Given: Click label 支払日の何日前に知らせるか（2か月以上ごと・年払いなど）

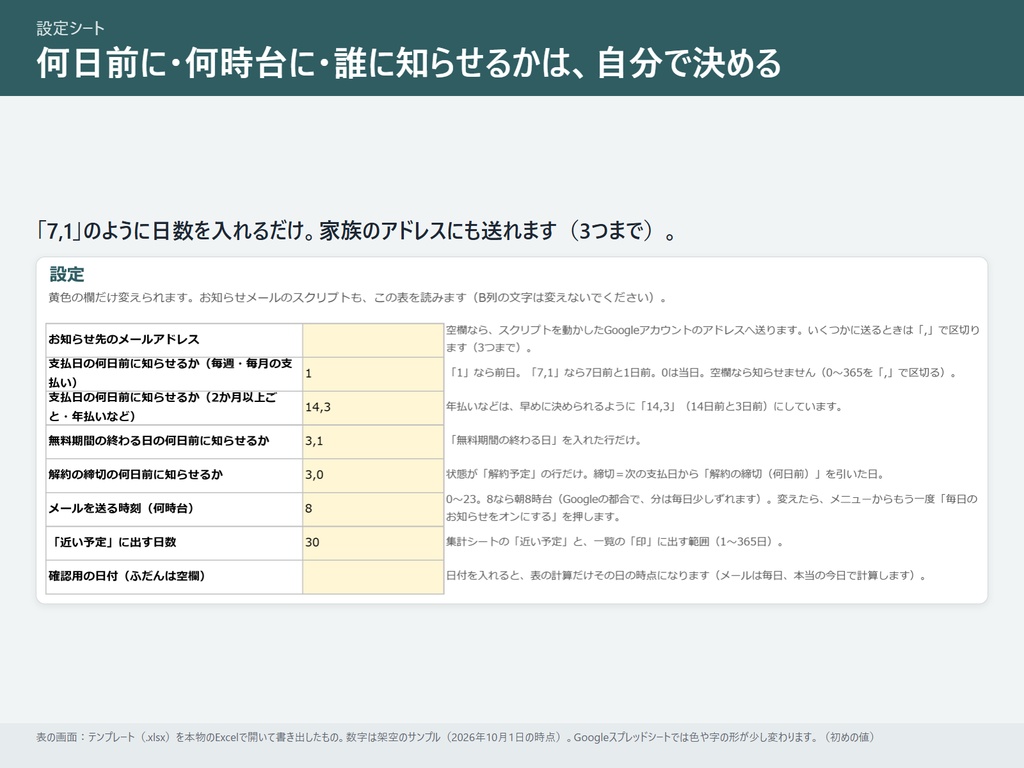Looking at the screenshot, I should [163, 407].
